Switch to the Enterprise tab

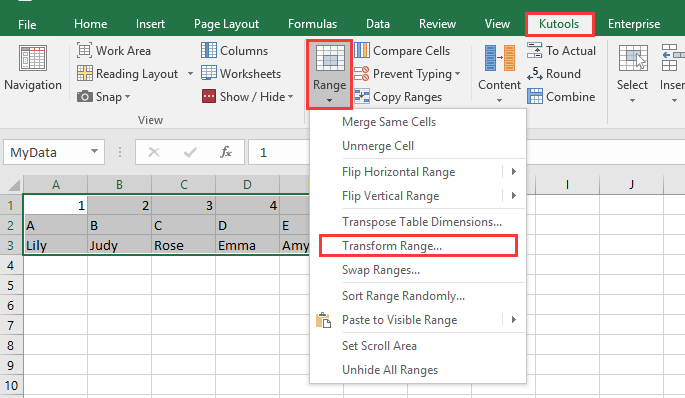click(x=634, y=24)
